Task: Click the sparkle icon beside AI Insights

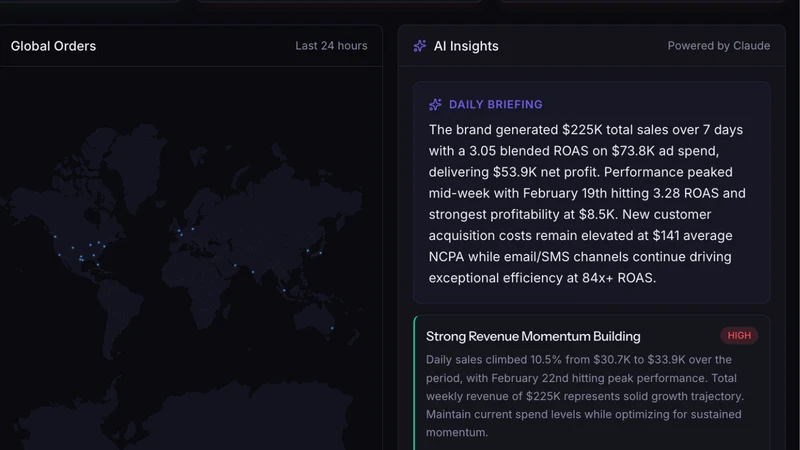Action: [419, 46]
